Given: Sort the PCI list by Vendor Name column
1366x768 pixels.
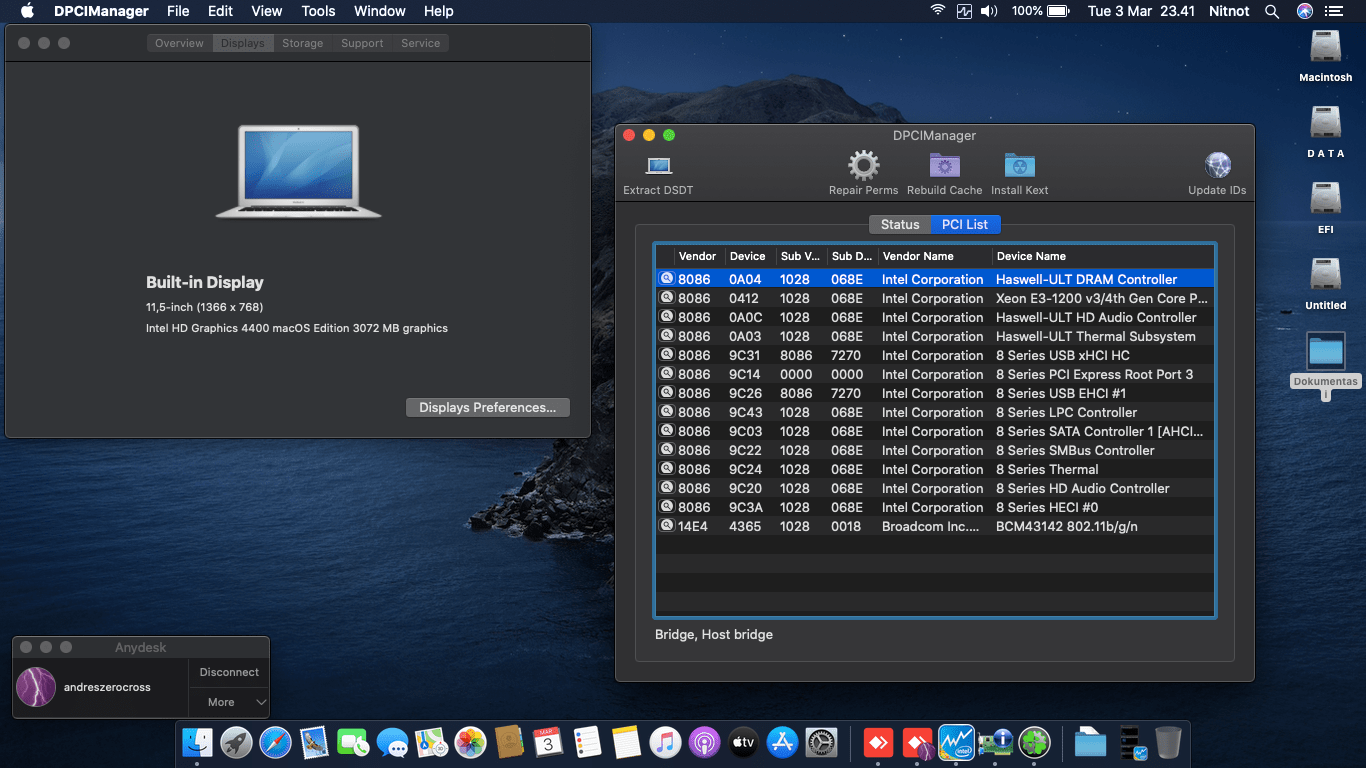Looking at the screenshot, I should tap(934, 256).
